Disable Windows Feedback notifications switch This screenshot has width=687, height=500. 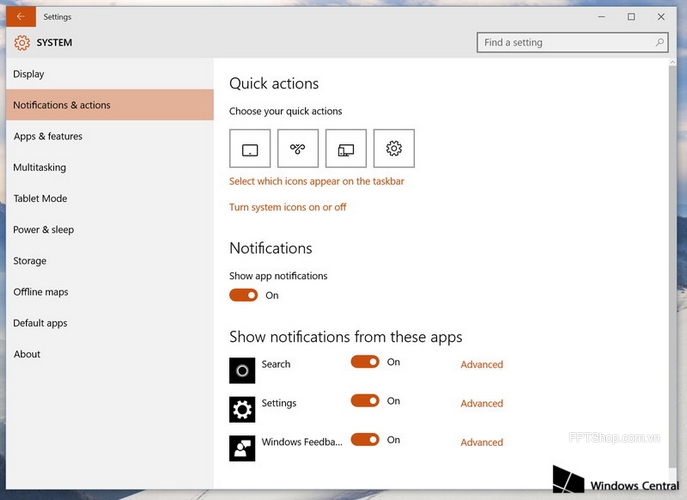click(x=365, y=440)
